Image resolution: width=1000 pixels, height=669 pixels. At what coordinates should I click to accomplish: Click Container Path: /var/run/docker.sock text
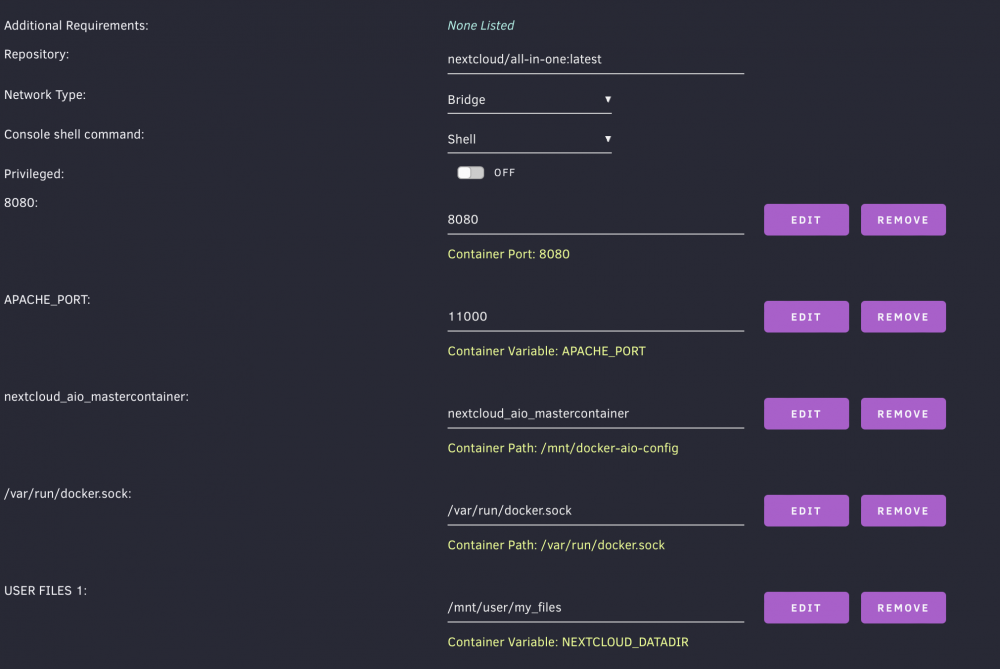pos(556,545)
